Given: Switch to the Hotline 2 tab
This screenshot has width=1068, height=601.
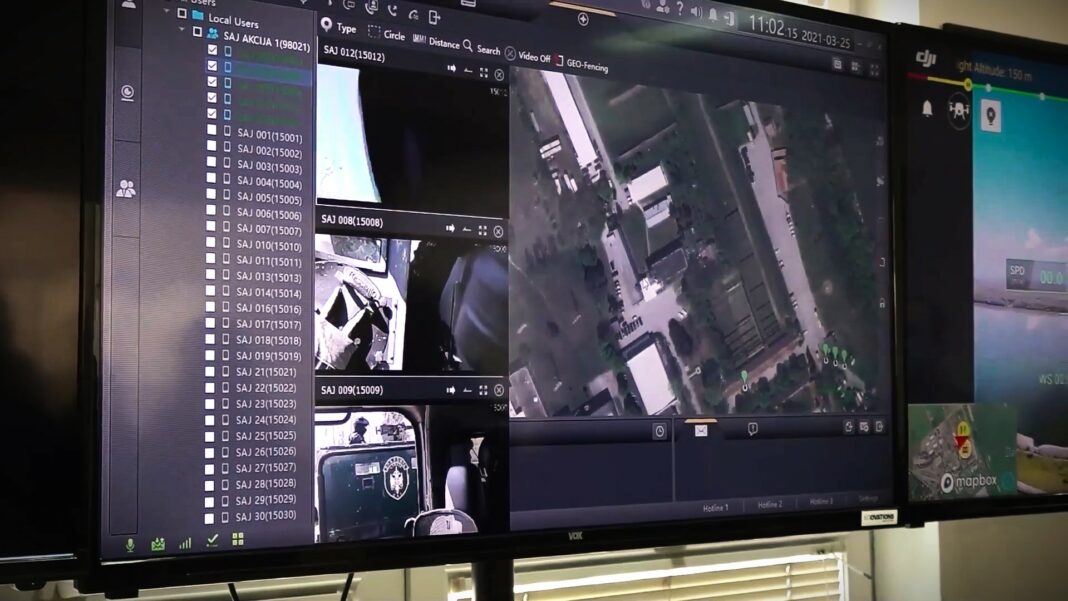Looking at the screenshot, I should click(x=770, y=504).
